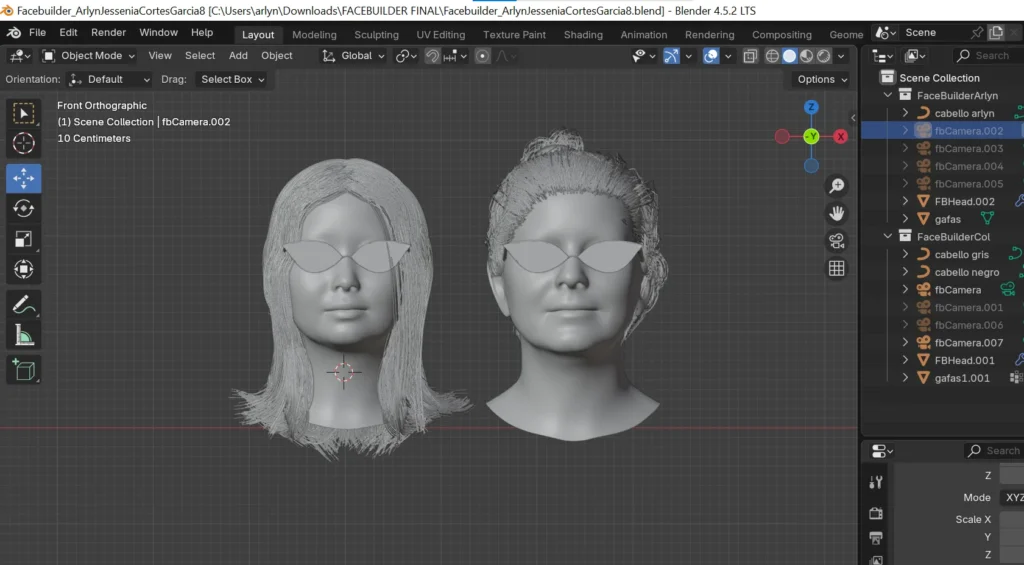
Task: Select the Add Cube tool
Action: coord(23,370)
